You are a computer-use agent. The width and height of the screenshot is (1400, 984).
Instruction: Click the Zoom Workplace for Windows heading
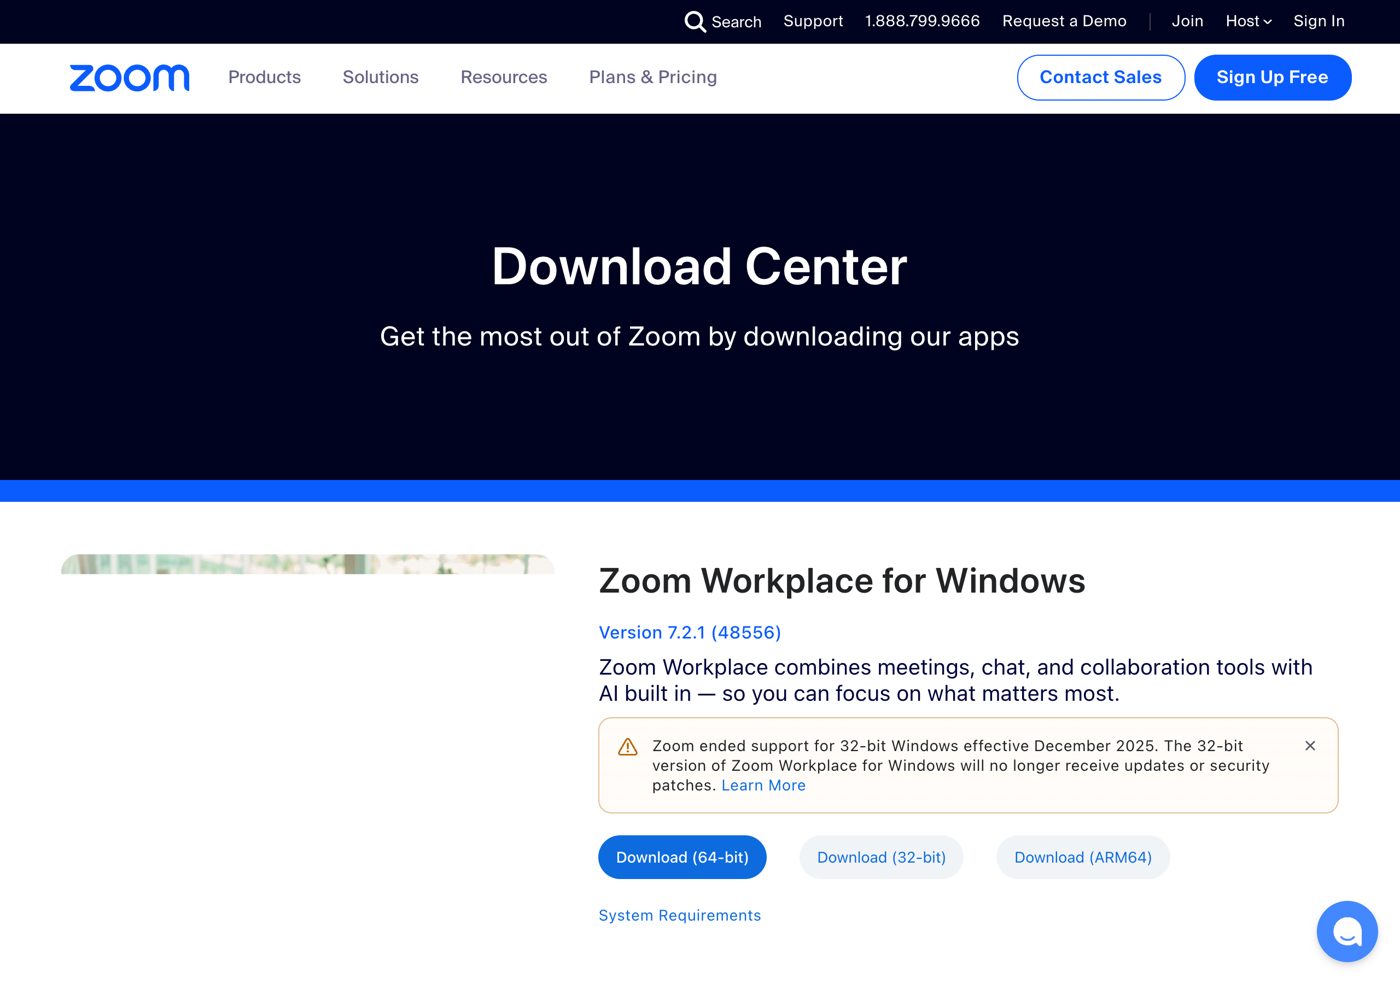click(x=842, y=581)
